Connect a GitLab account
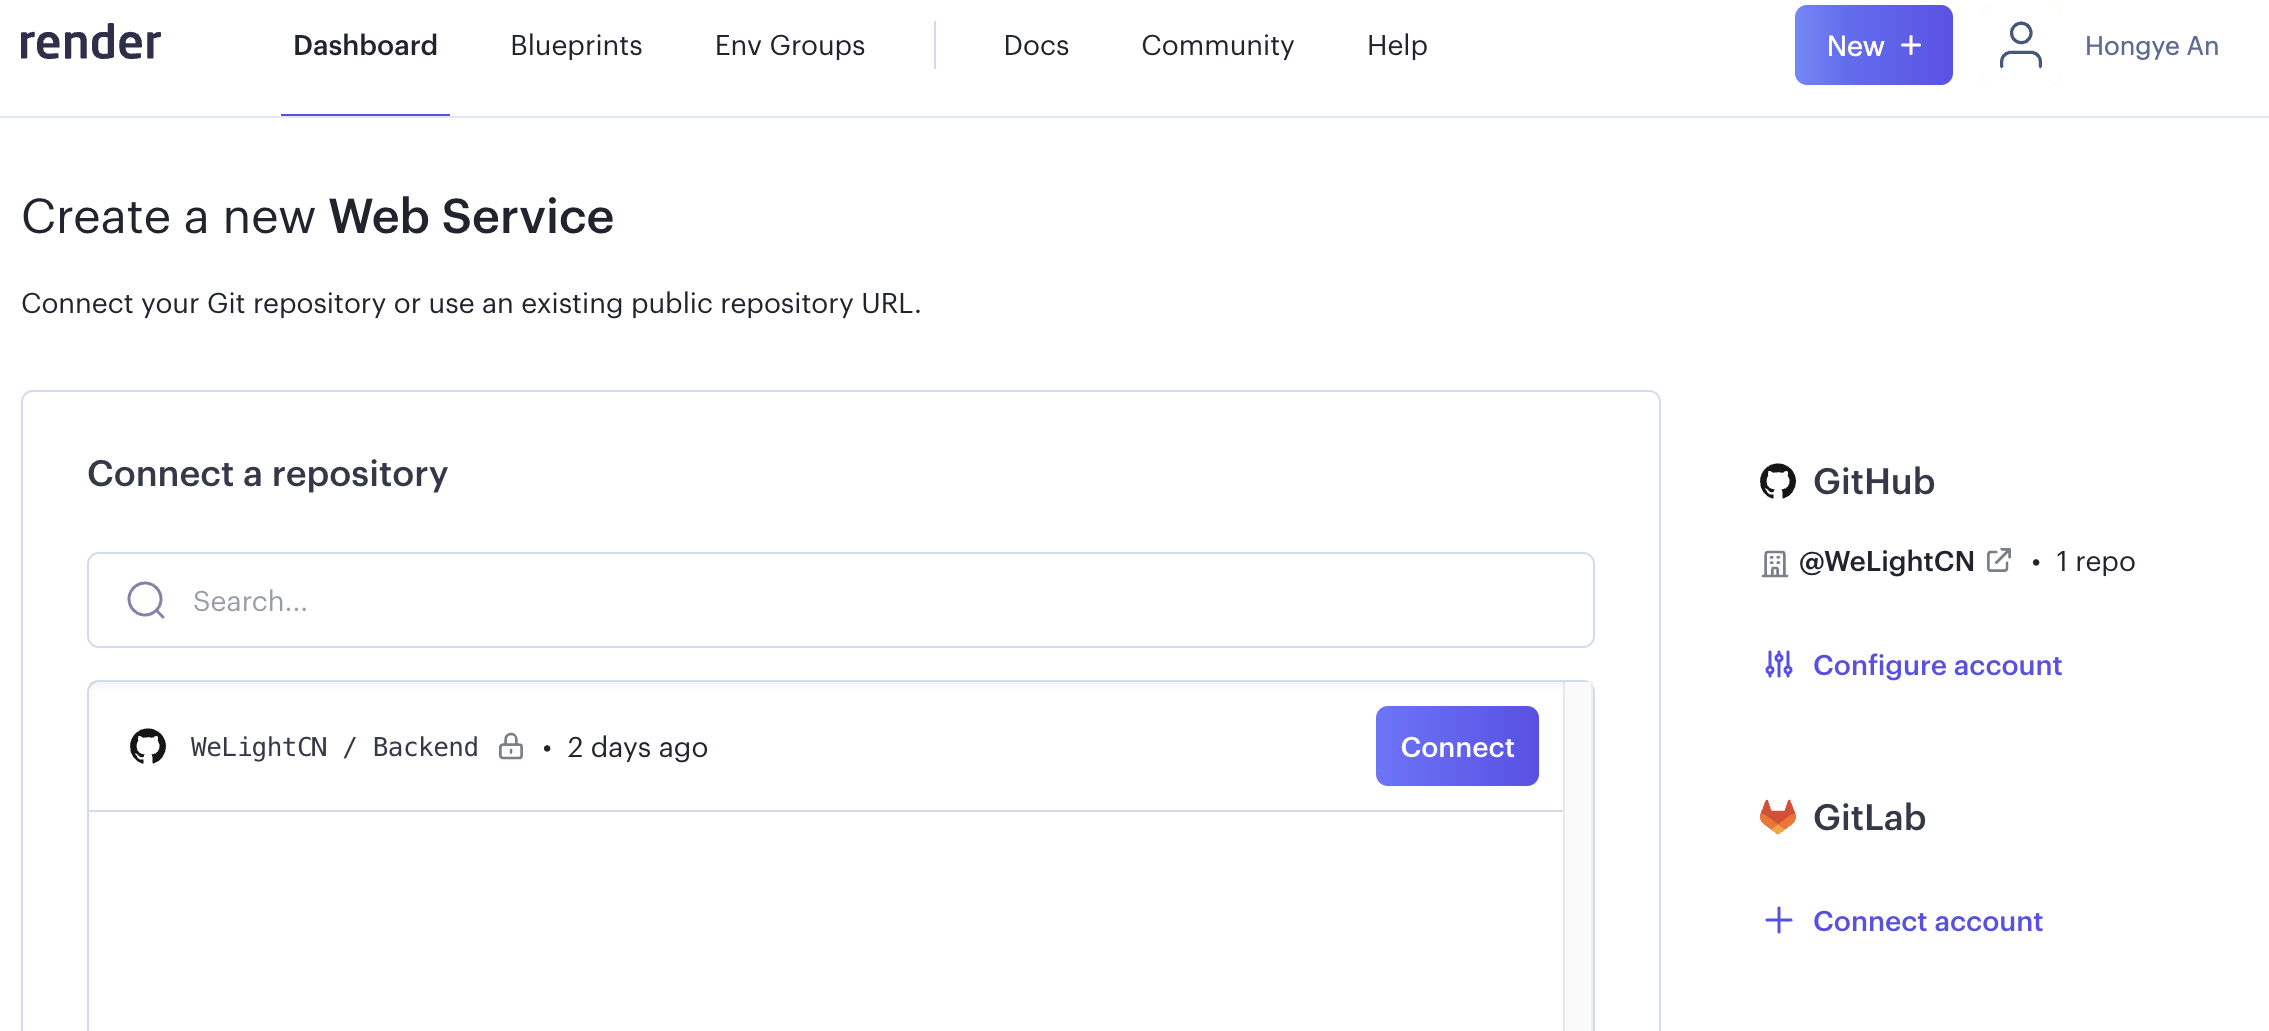Viewport: 2269px width, 1031px height. click(x=1927, y=921)
